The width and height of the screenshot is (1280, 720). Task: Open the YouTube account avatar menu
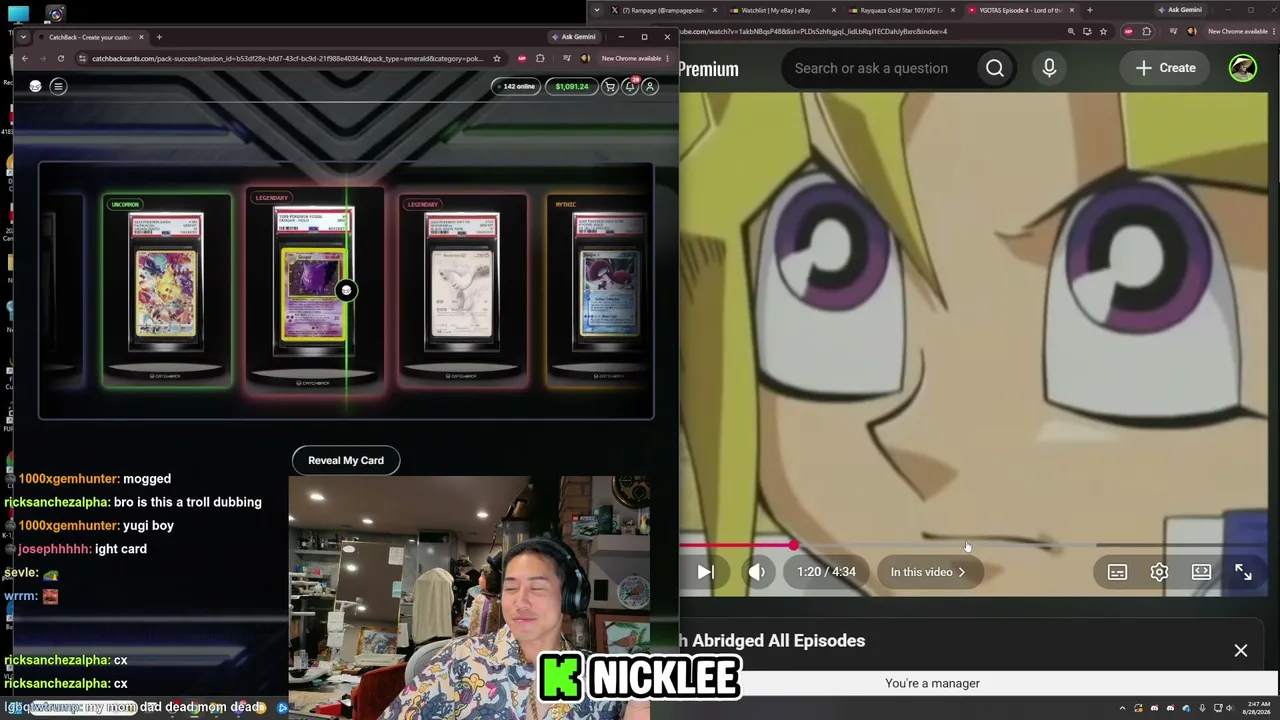tap(1243, 68)
